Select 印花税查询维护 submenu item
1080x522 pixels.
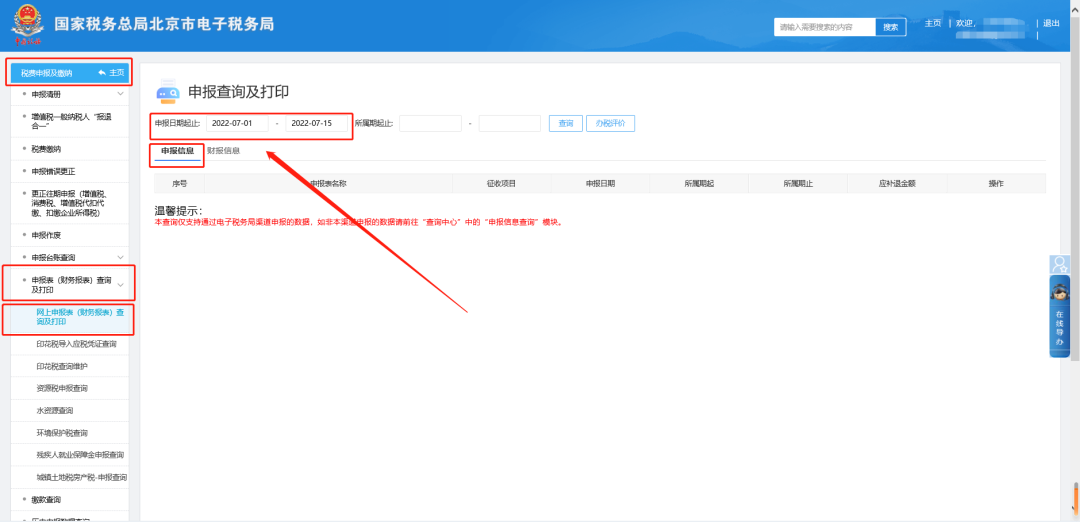click(62, 366)
